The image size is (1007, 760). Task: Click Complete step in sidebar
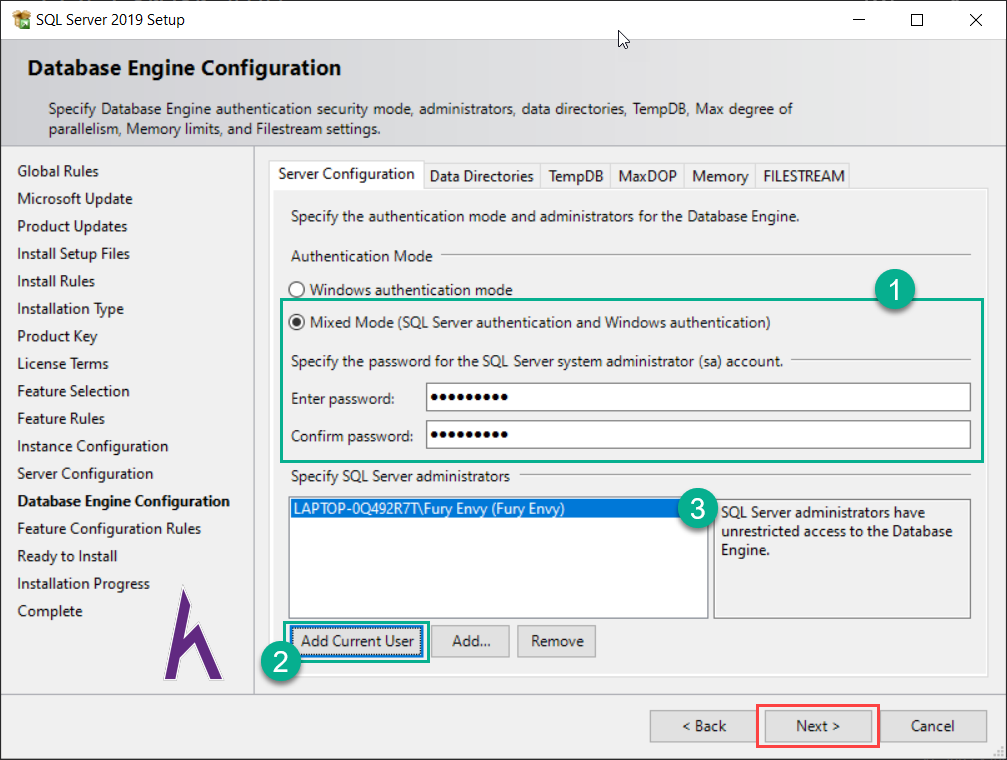pyautogui.click(x=49, y=612)
